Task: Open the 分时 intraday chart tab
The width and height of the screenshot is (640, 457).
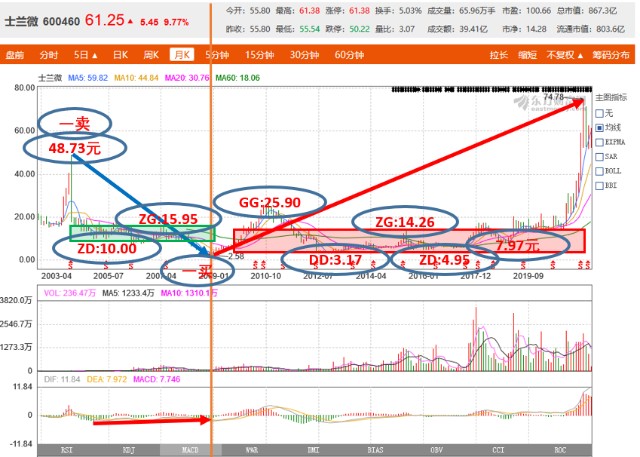Action: [x=49, y=55]
